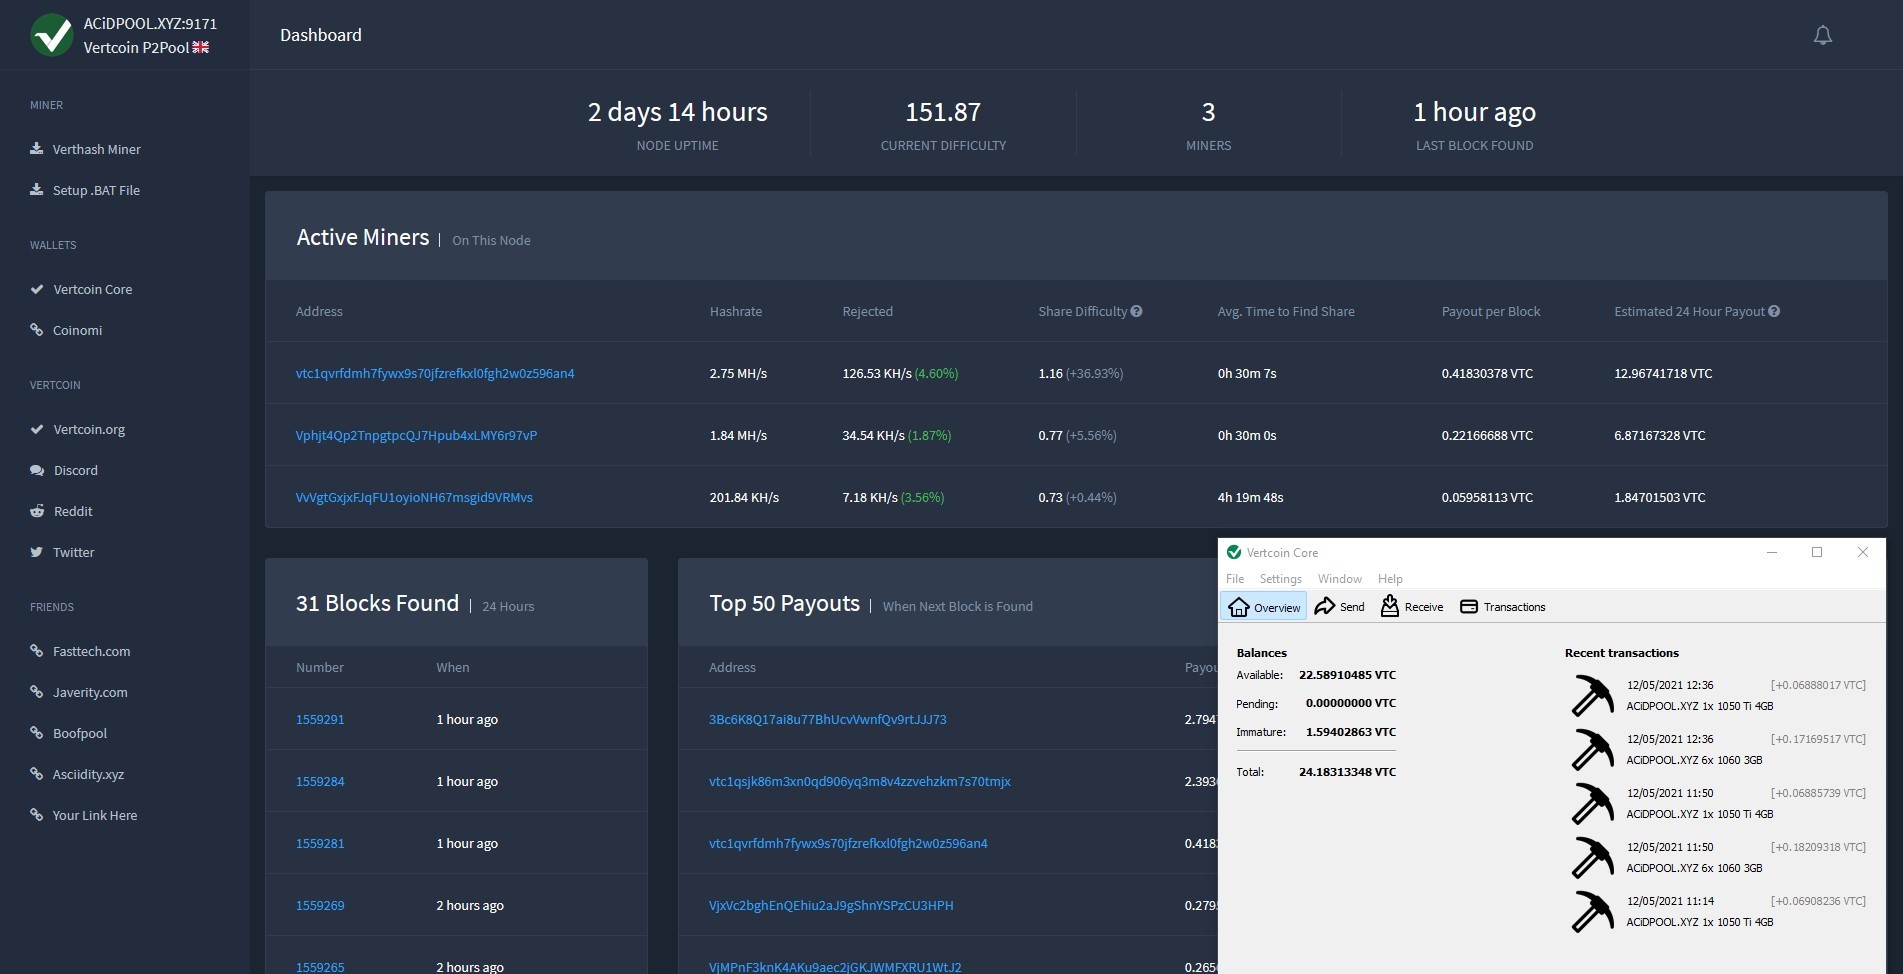
Task: Click the 151.87 current difficulty value
Action: pyautogui.click(x=943, y=112)
